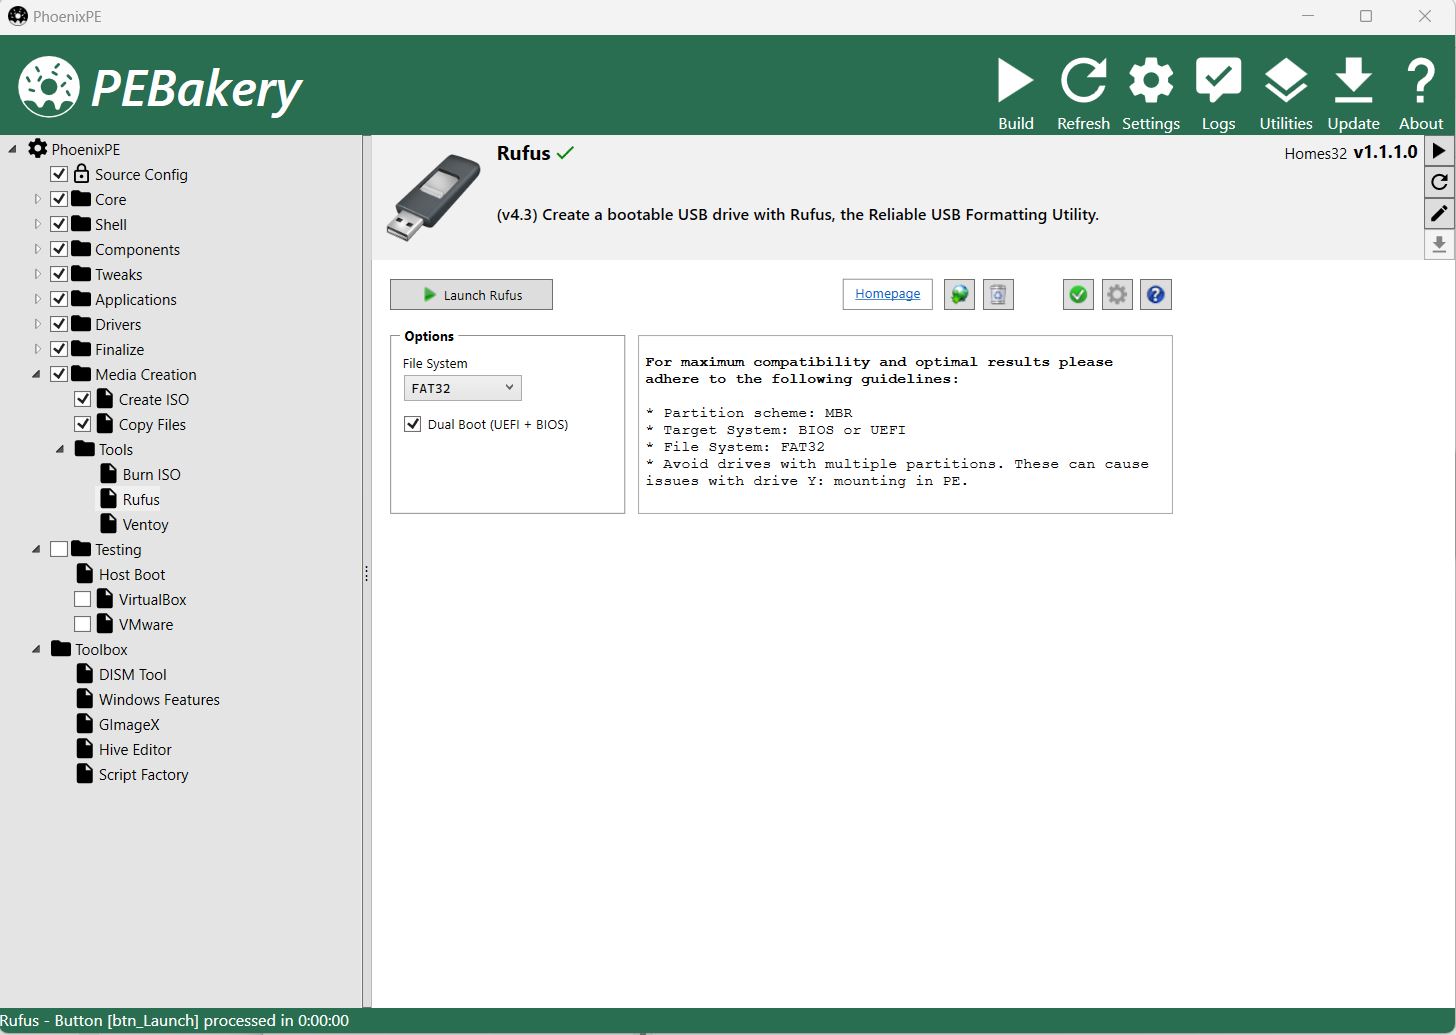Click the guidelines text box
This screenshot has height=1035, width=1456.
[905, 424]
